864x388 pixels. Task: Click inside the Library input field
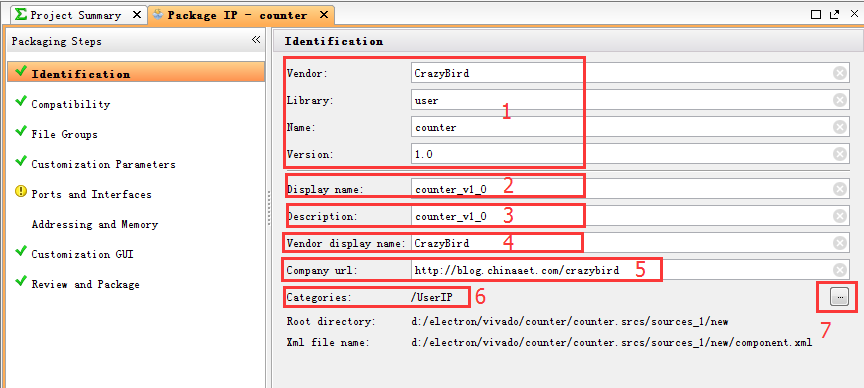coord(630,100)
